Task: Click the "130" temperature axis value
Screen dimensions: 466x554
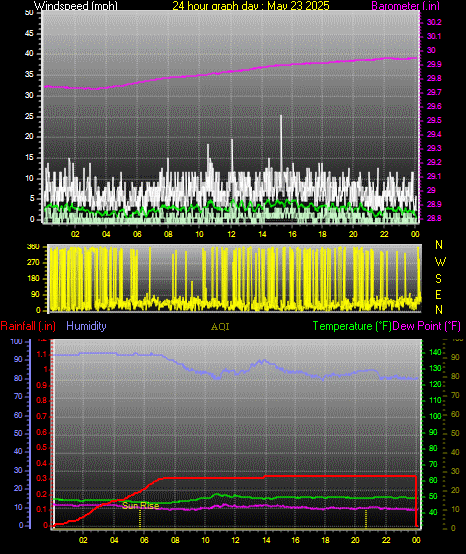Action: click(x=435, y=368)
